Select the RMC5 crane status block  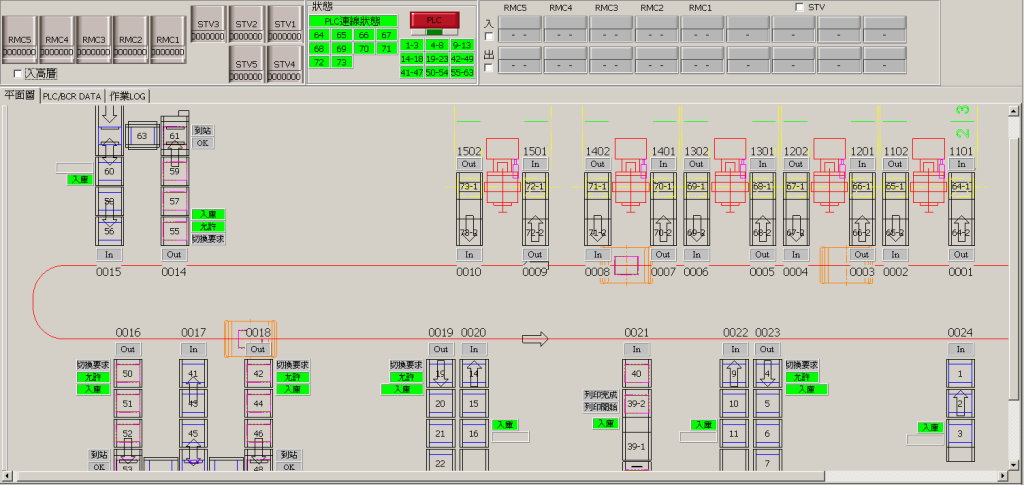tap(20, 40)
